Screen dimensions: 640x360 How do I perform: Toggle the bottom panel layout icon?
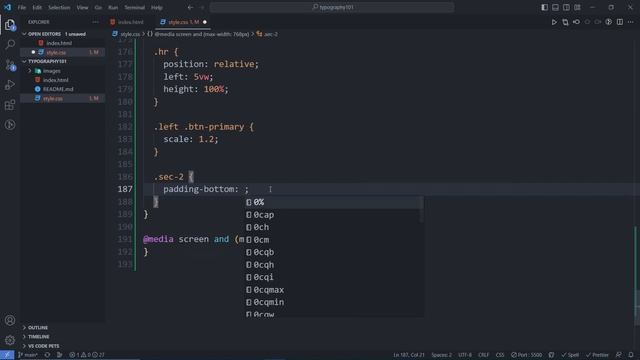pos(556,7)
